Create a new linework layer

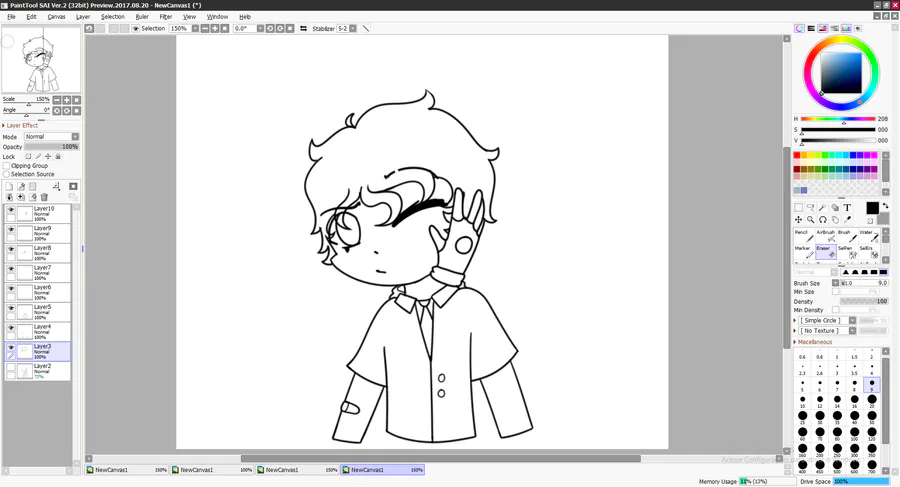[x=21, y=186]
